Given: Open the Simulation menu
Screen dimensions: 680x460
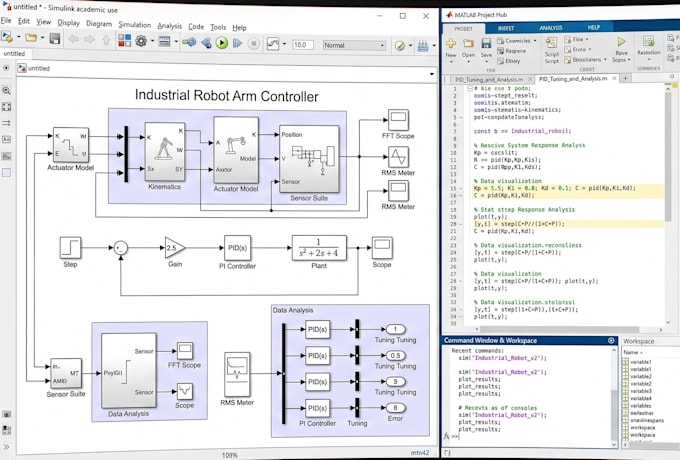Looking at the screenshot, I should pos(134,25).
